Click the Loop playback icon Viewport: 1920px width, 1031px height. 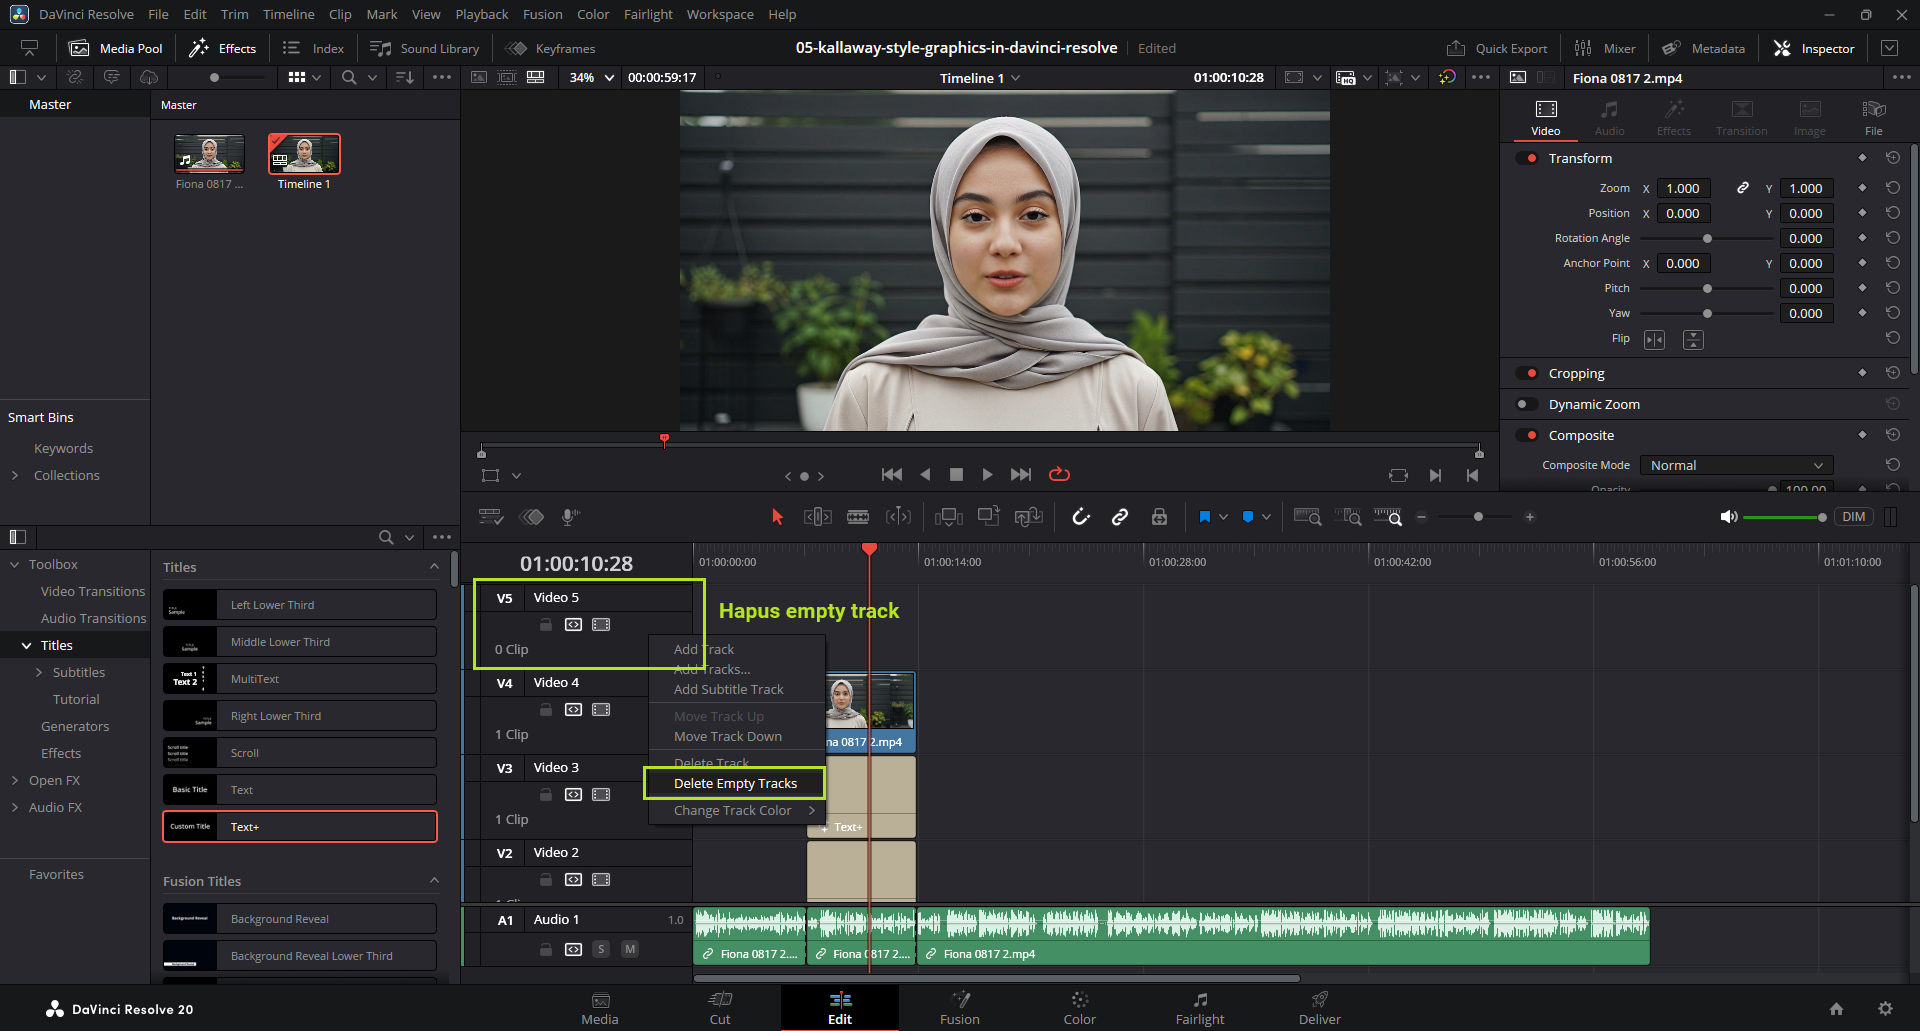(1059, 475)
